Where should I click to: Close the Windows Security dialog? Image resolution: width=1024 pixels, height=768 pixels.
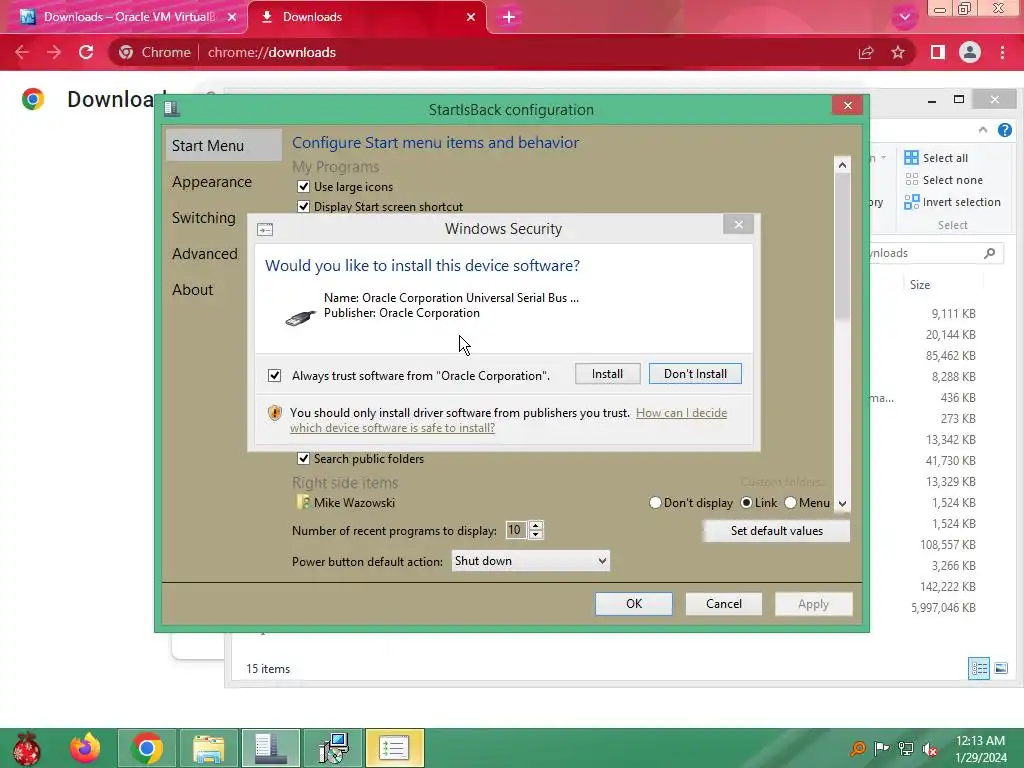739,225
